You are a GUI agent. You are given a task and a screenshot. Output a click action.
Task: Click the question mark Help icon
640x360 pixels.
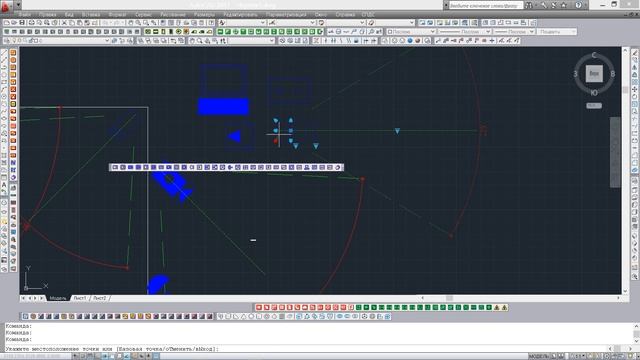pyautogui.click(x=578, y=5)
